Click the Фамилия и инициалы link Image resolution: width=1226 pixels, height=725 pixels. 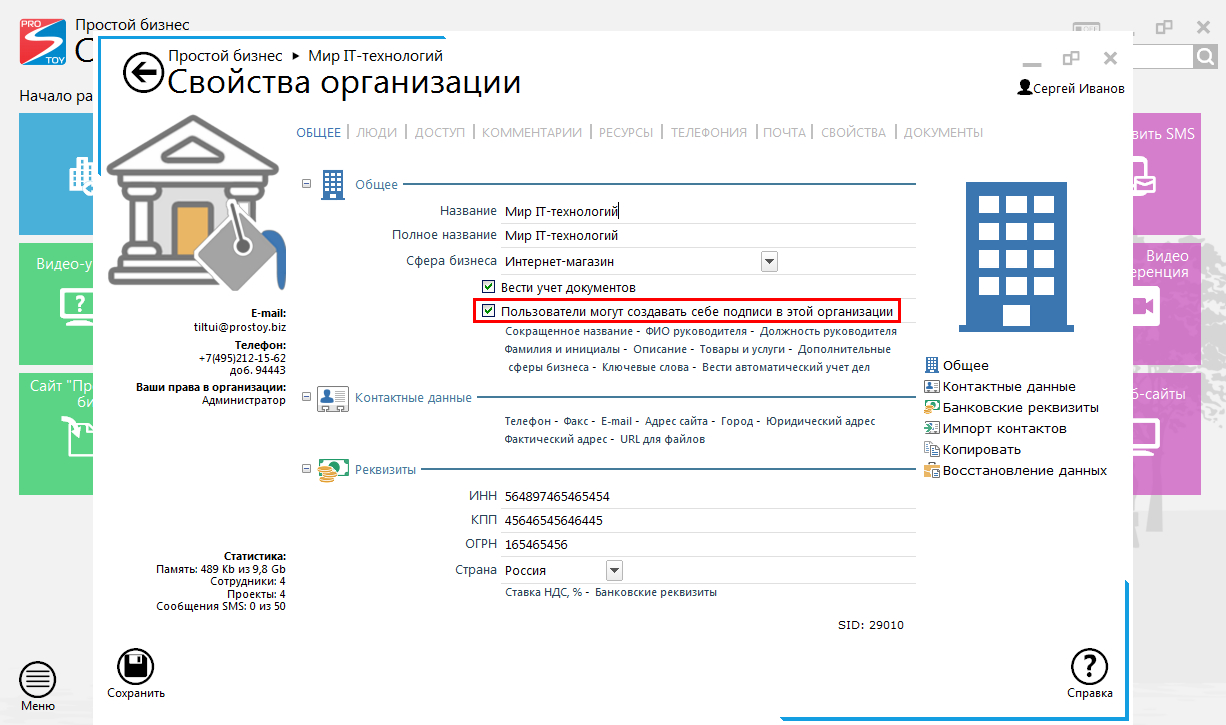(563, 349)
